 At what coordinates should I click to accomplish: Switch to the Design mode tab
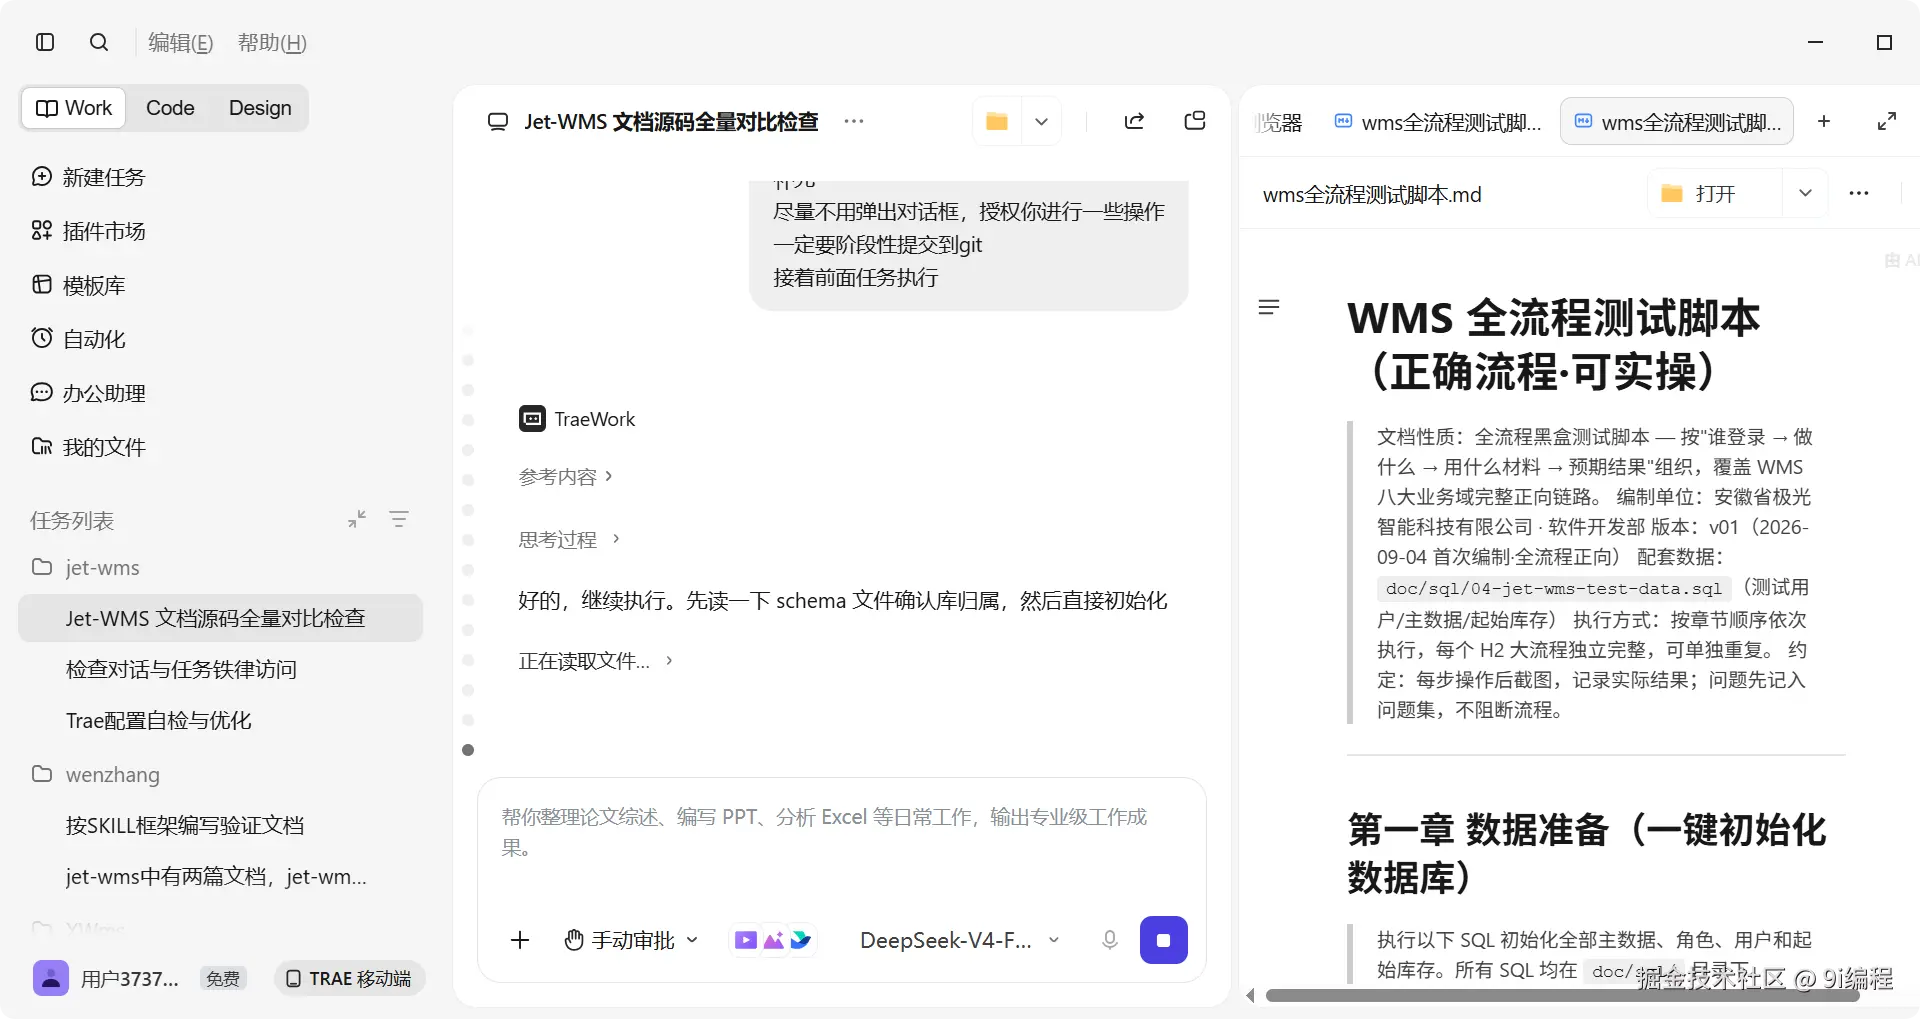[260, 108]
